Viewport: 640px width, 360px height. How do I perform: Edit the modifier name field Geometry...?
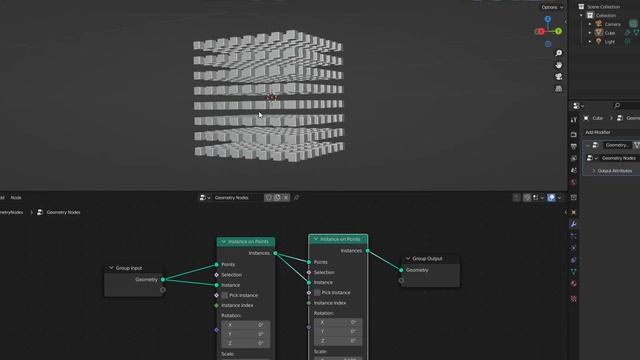coord(617,145)
